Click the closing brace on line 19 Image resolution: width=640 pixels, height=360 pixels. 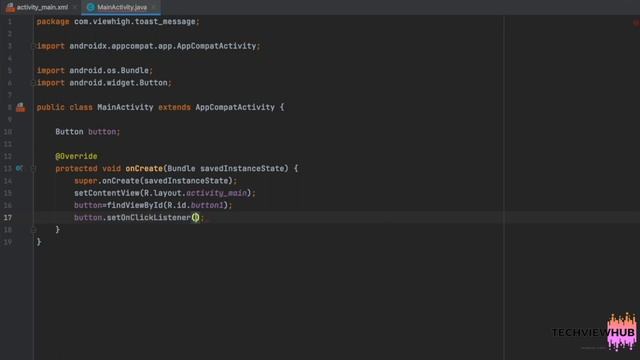(x=39, y=242)
